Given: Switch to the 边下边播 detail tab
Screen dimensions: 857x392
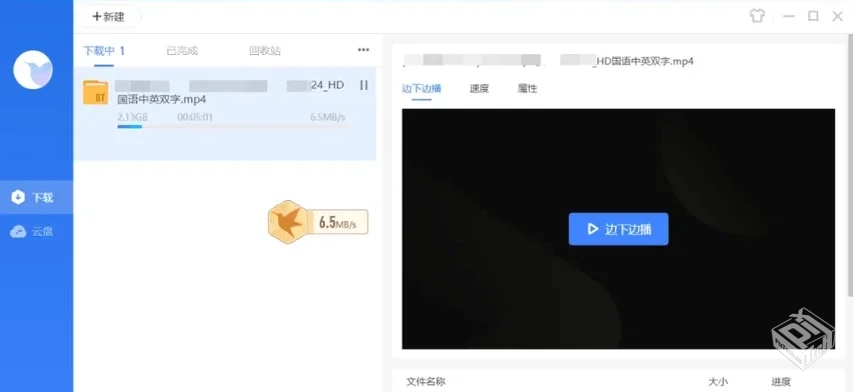Looking at the screenshot, I should [421, 89].
